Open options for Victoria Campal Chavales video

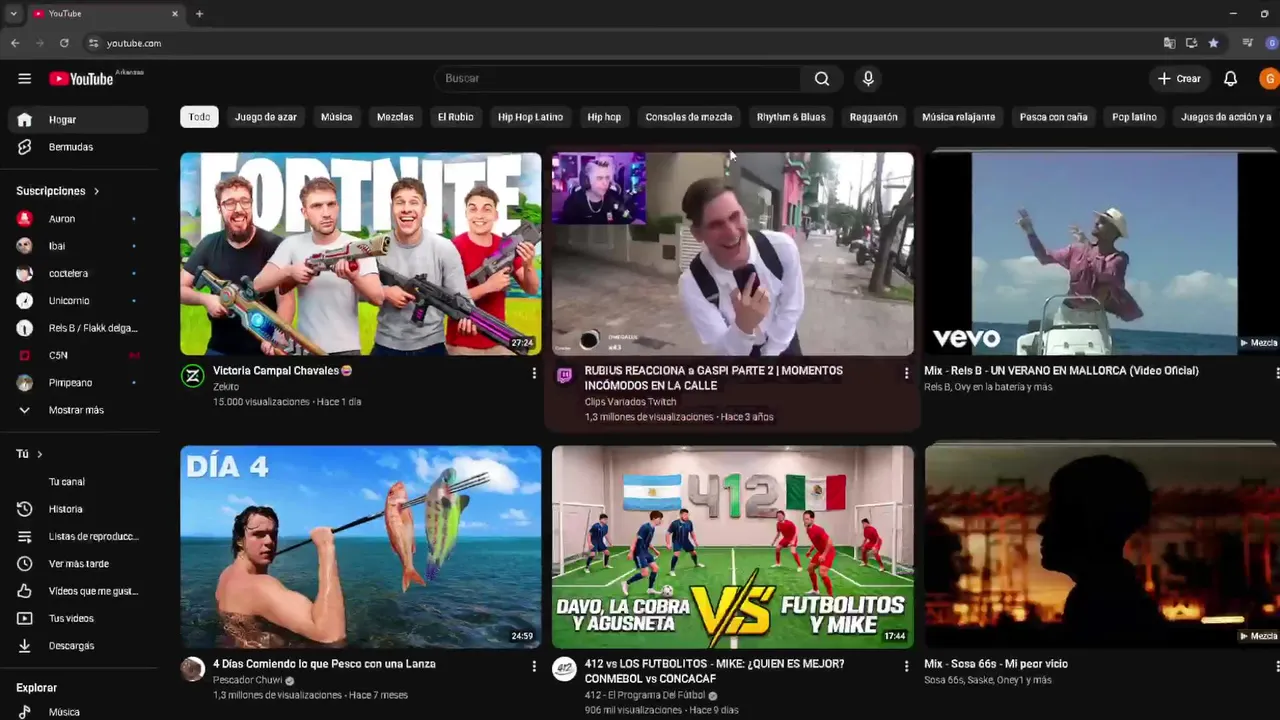click(534, 373)
